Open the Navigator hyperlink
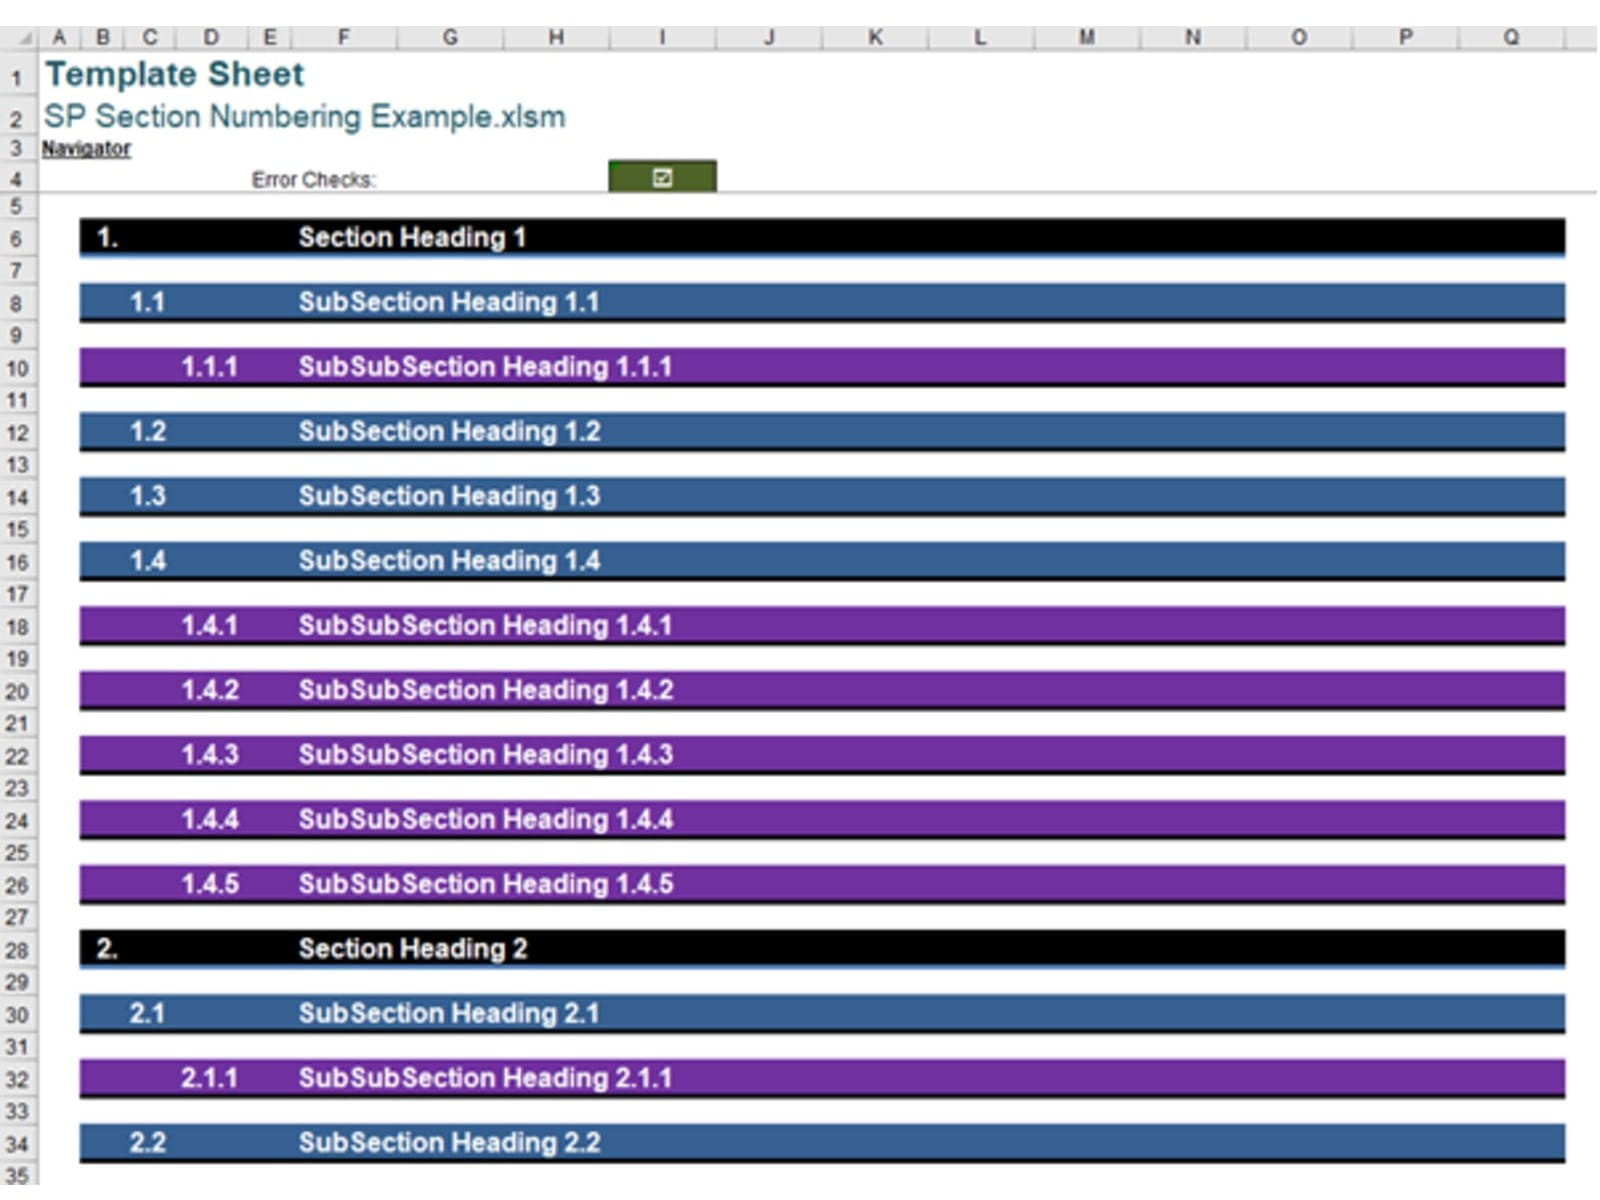This screenshot has height=1200, width=1600. [86, 149]
